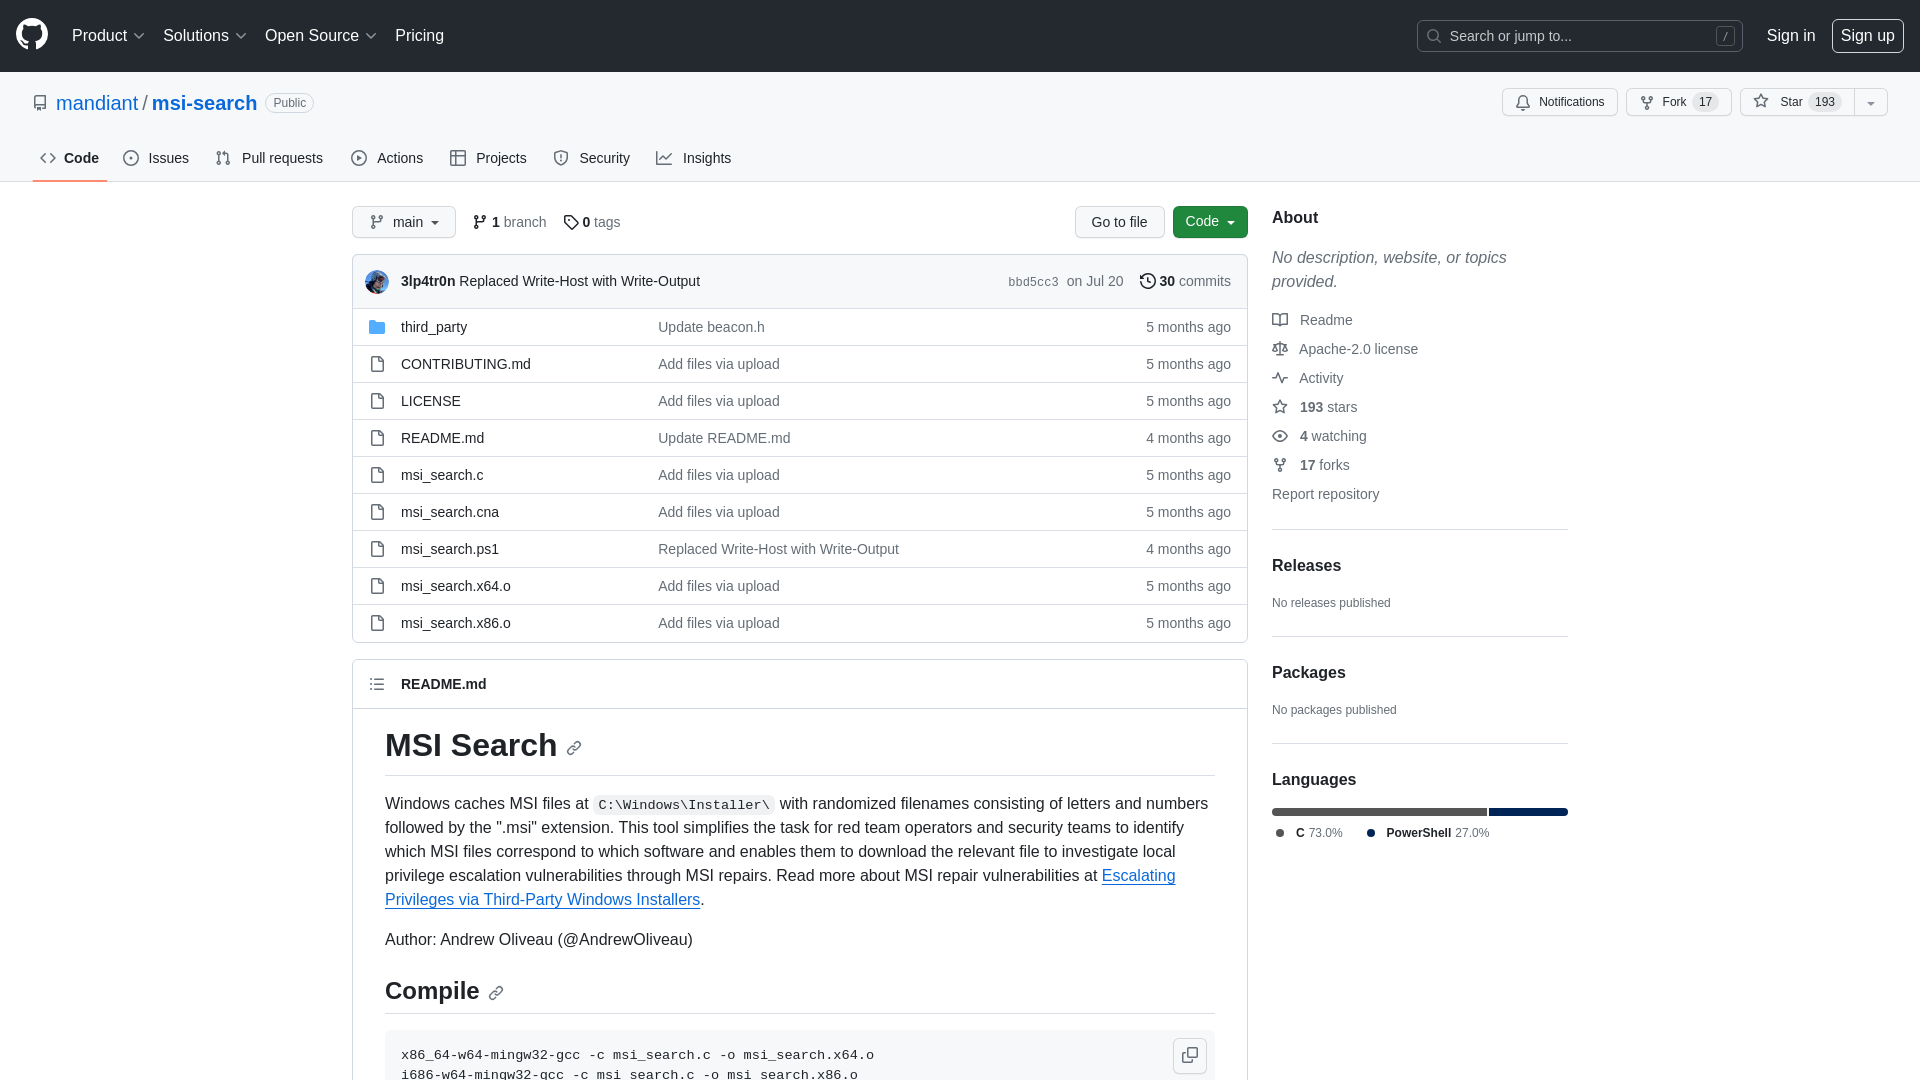
Task: Focus the Search or jump to field
Action: 1579,36
